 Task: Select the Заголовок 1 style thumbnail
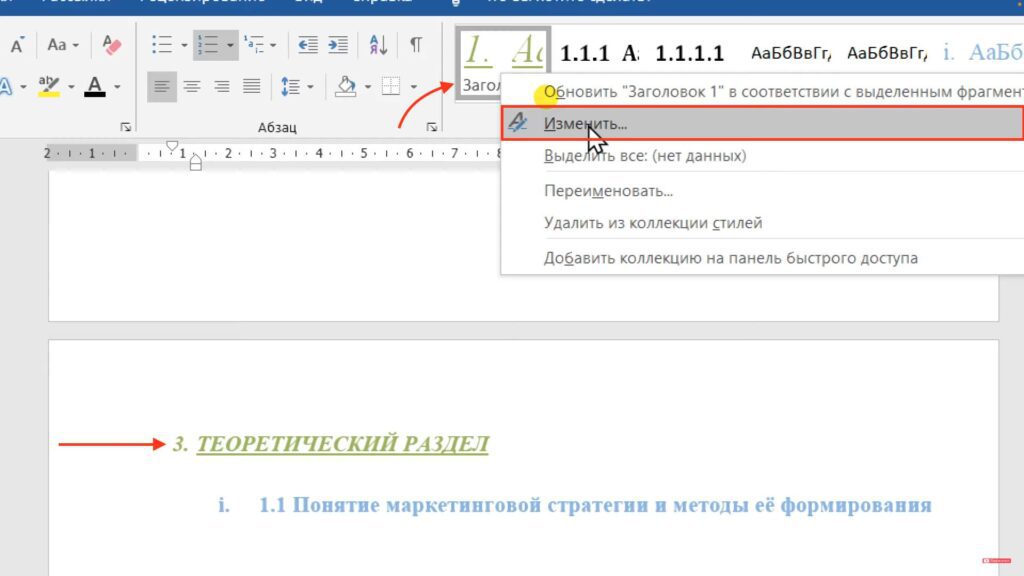coord(503,63)
